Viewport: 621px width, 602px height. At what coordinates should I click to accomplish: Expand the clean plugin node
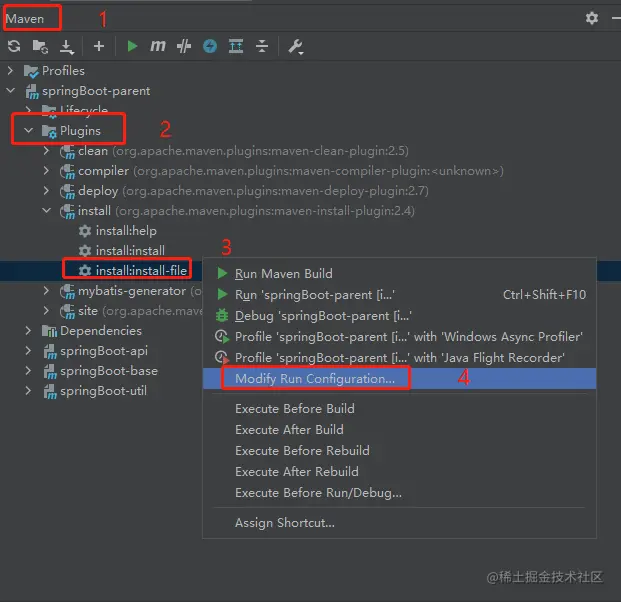point(46,151)
